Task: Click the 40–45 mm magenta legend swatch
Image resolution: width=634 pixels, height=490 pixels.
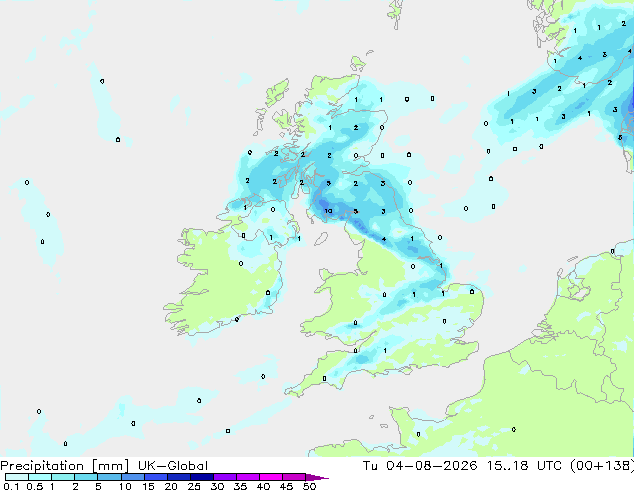Action: [271, 477]
